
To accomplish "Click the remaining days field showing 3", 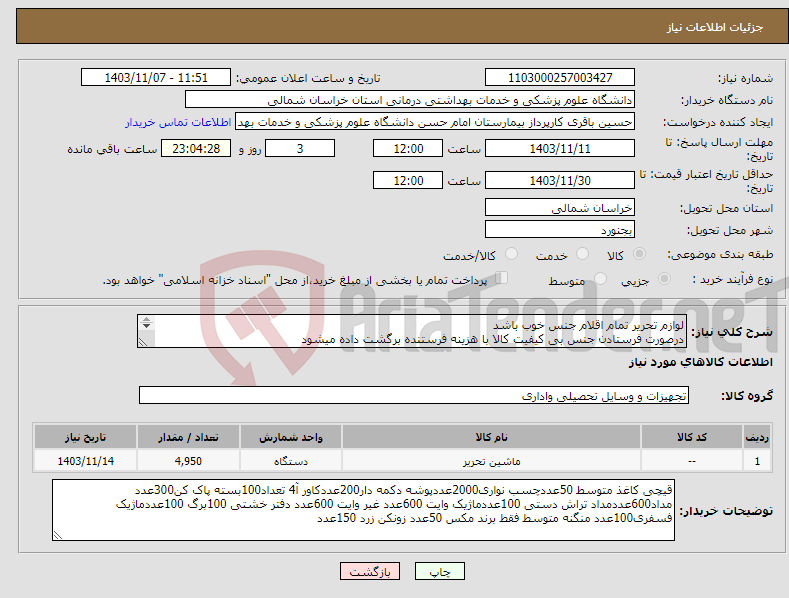I will [300, 148].
